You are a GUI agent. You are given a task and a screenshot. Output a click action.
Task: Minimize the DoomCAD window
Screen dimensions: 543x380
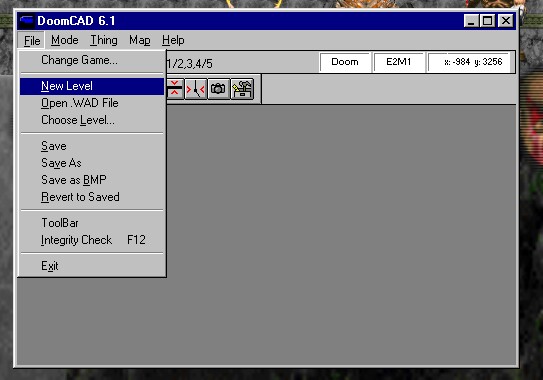click(471, 21)
